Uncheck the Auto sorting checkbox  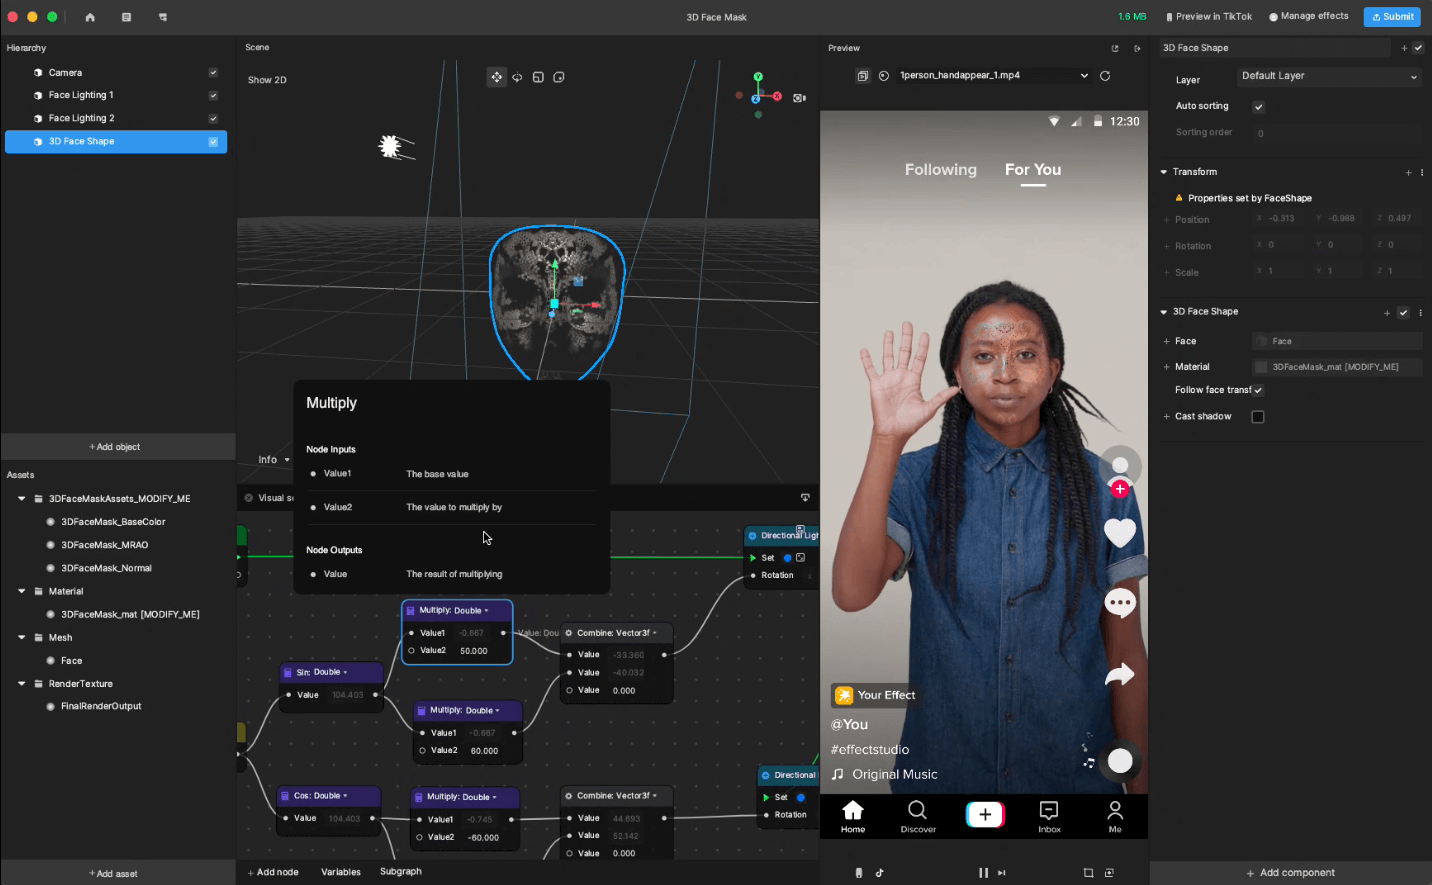pos(1258,107)
